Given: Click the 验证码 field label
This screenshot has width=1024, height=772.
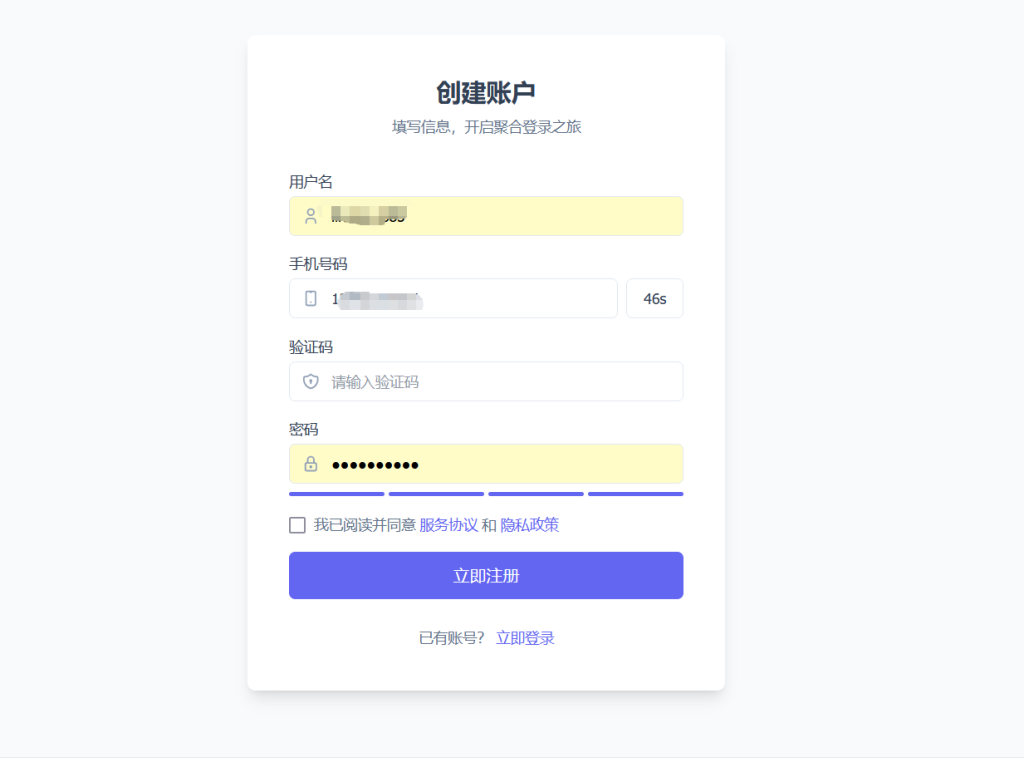Looking at the screenshot, I should point(311,347).
